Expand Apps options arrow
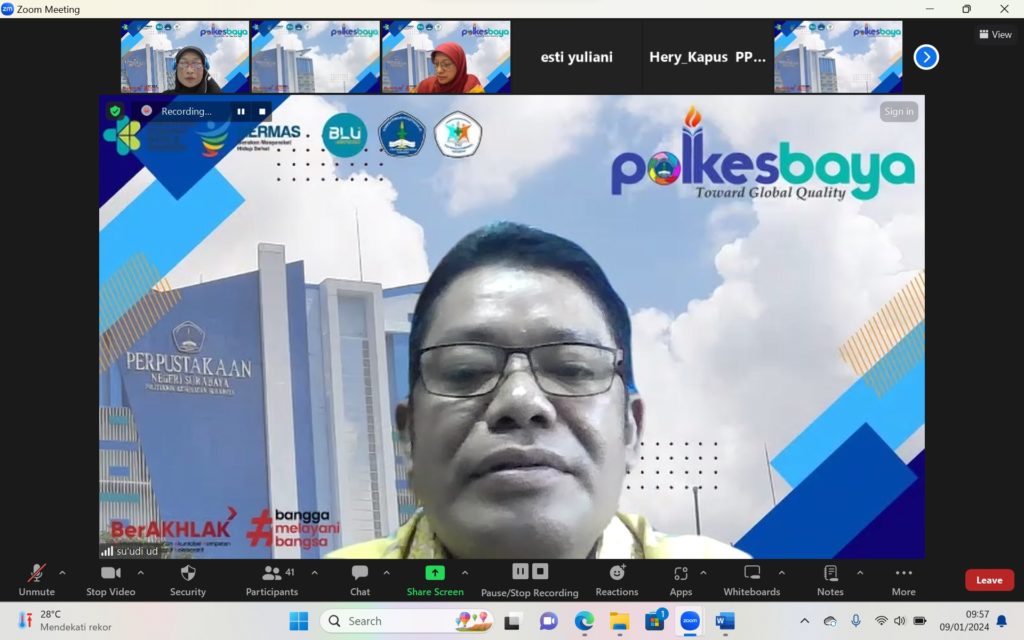 pos(703,573)
